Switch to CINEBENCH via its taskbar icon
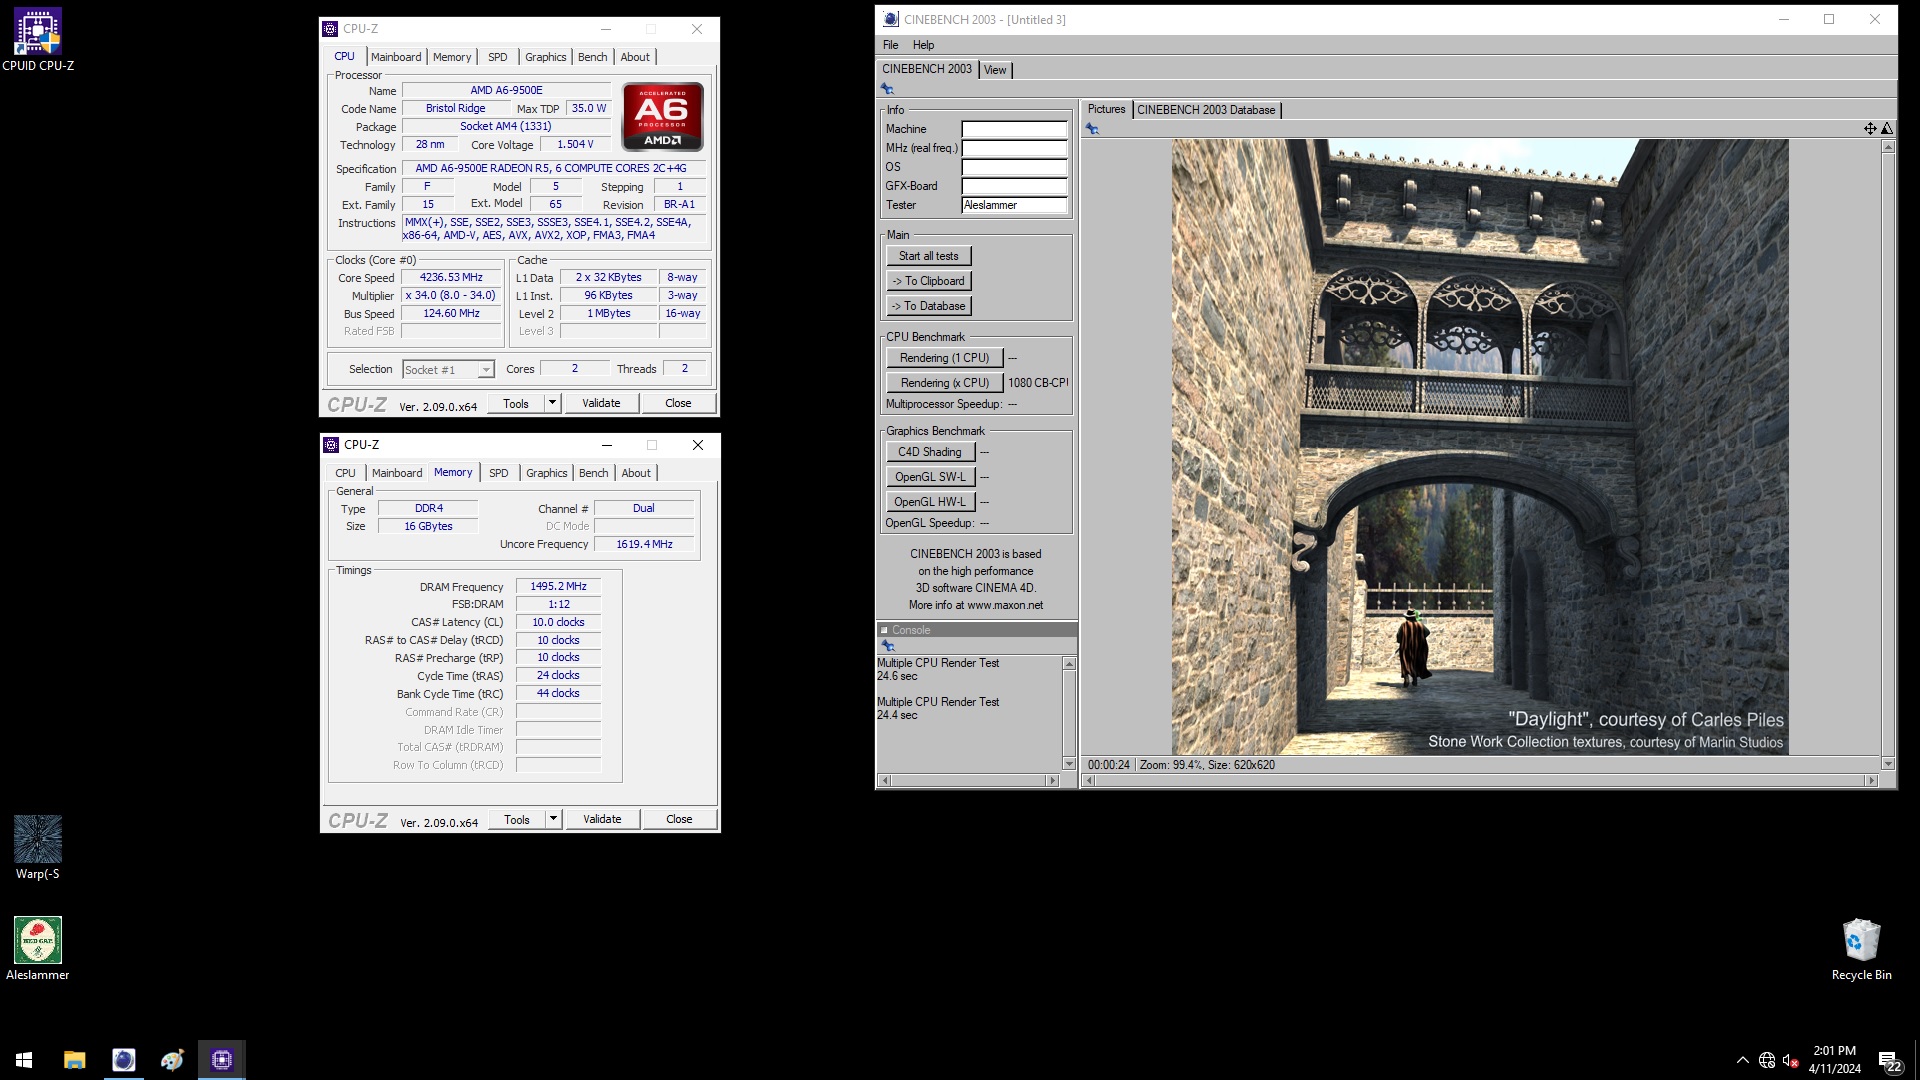Screen dimensions: 1920x1080 pos(123,1059)
